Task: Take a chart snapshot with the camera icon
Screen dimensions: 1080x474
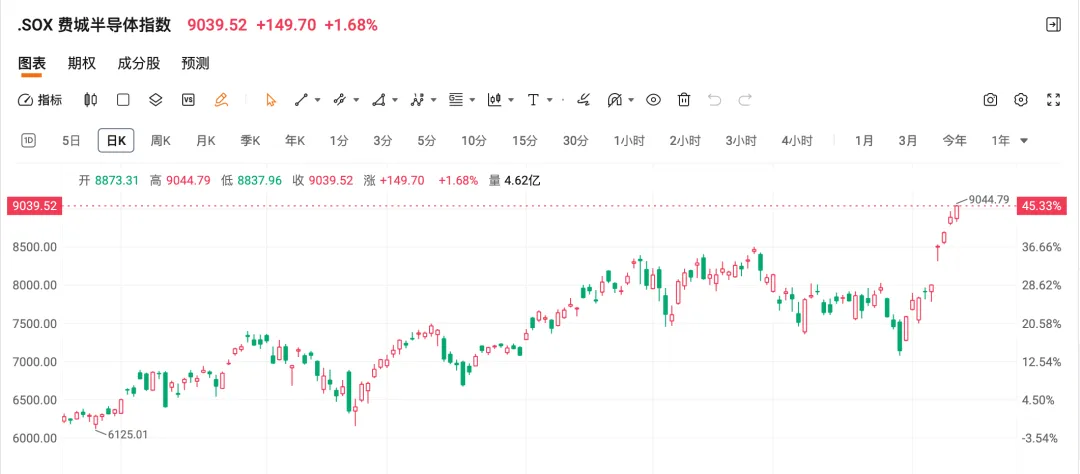Action: click(990, 100)
